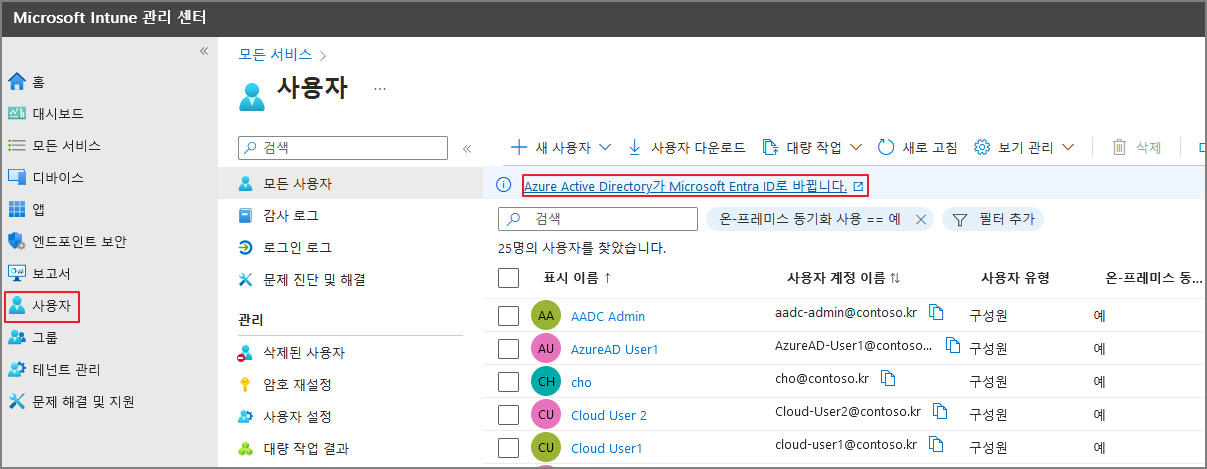This screenshot has height=469, width=1207.
Task: Open the 보고서 reports icon
Action: 16,273
